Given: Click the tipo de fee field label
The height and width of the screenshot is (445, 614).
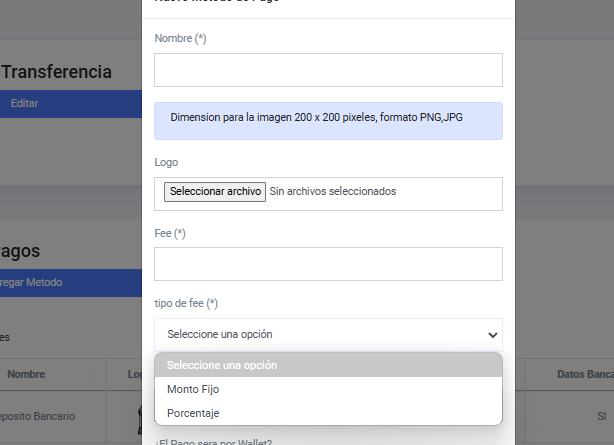Looking at the screenshot, I should tap(186, 303).
